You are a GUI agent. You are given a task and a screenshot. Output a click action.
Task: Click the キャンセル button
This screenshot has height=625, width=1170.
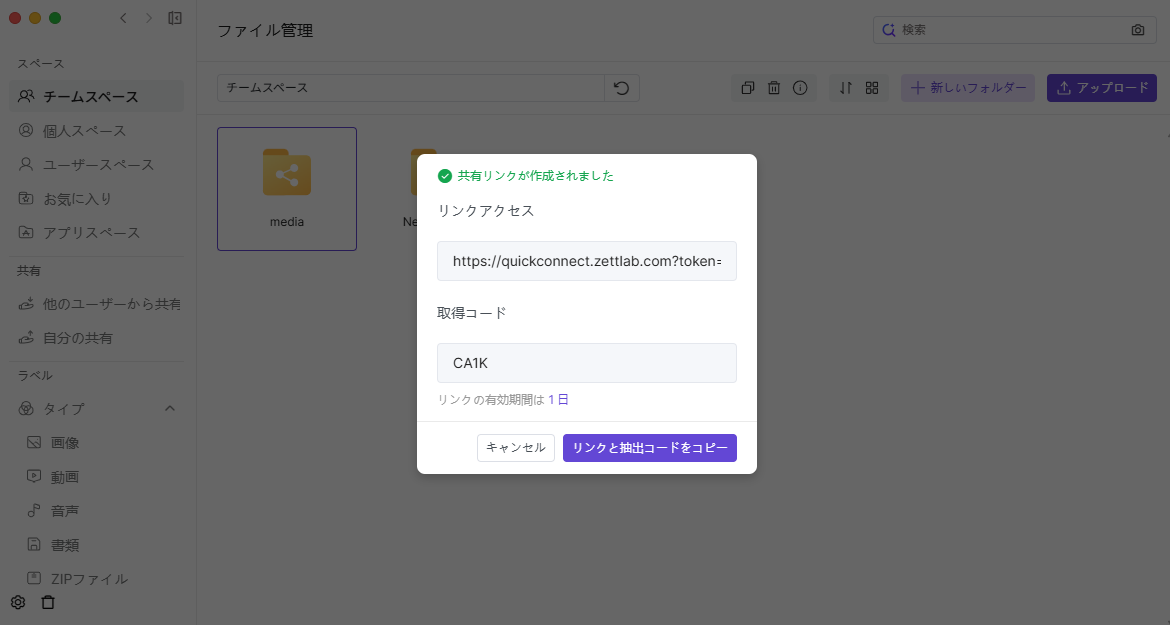[515, 448]
